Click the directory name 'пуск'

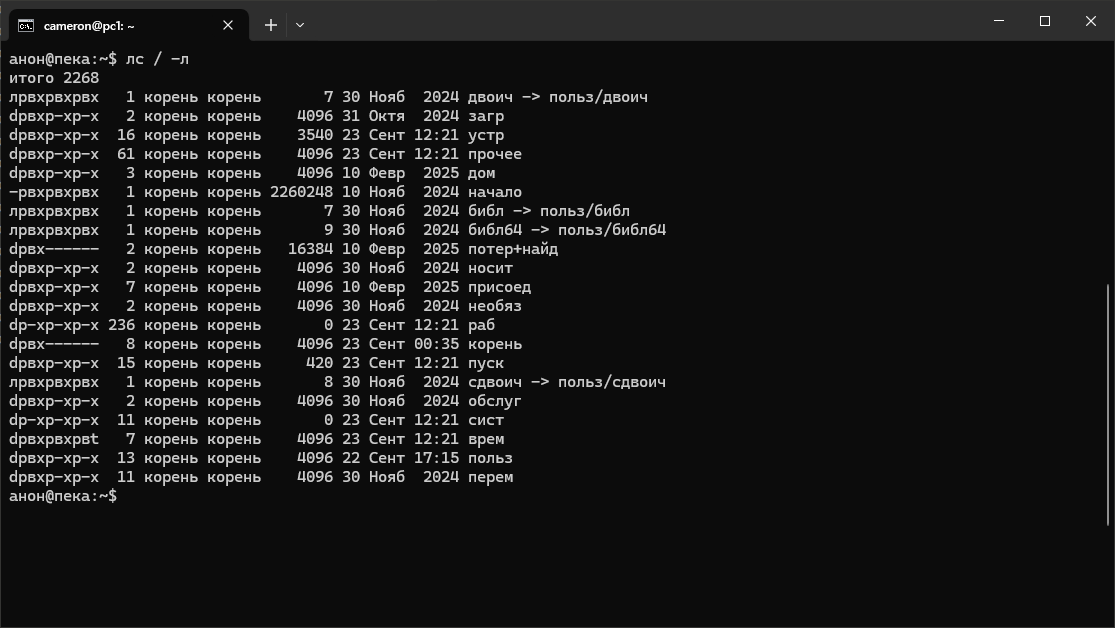[x=486, y=363]
